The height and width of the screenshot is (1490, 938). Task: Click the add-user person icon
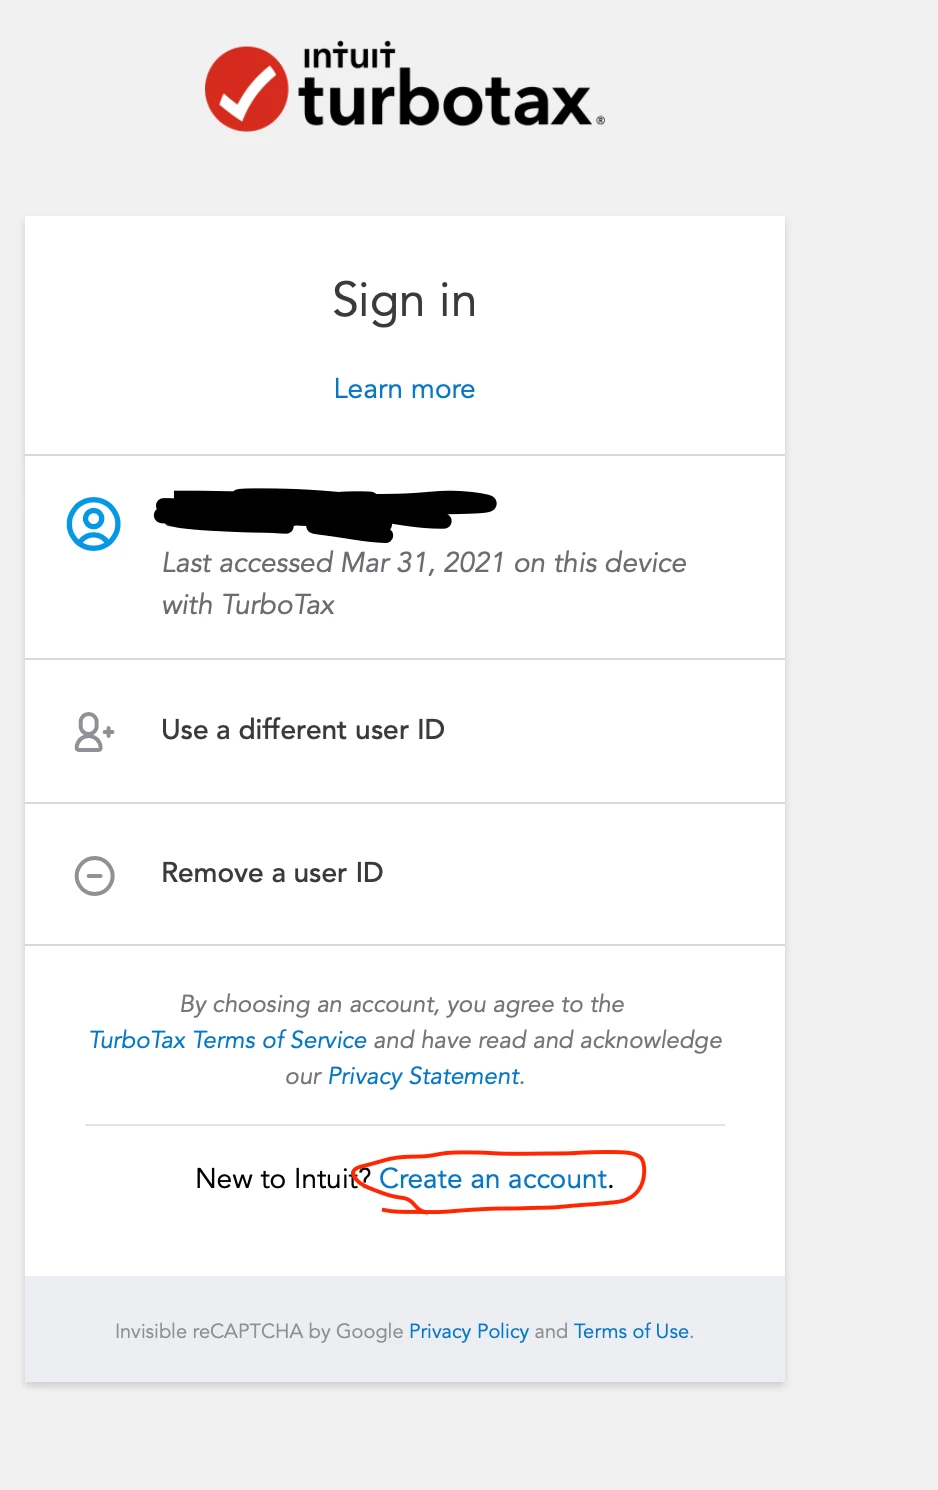pos(95,731)
